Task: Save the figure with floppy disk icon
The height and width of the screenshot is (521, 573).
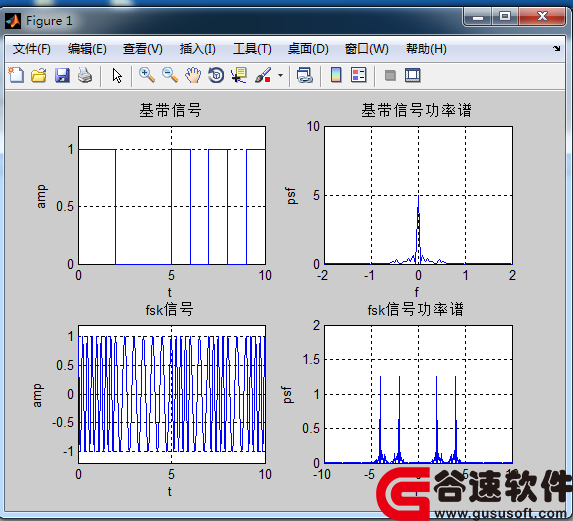Action: coord(62,76)
